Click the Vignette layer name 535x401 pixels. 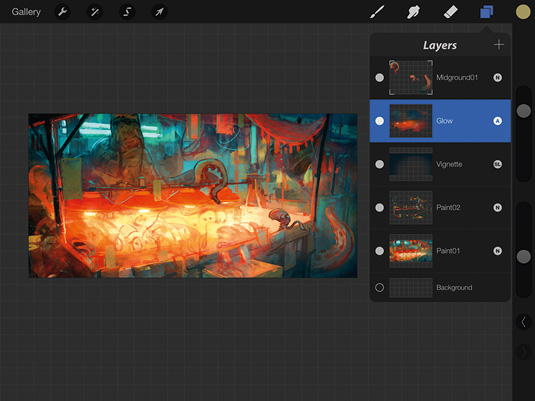tap(449, 164)
